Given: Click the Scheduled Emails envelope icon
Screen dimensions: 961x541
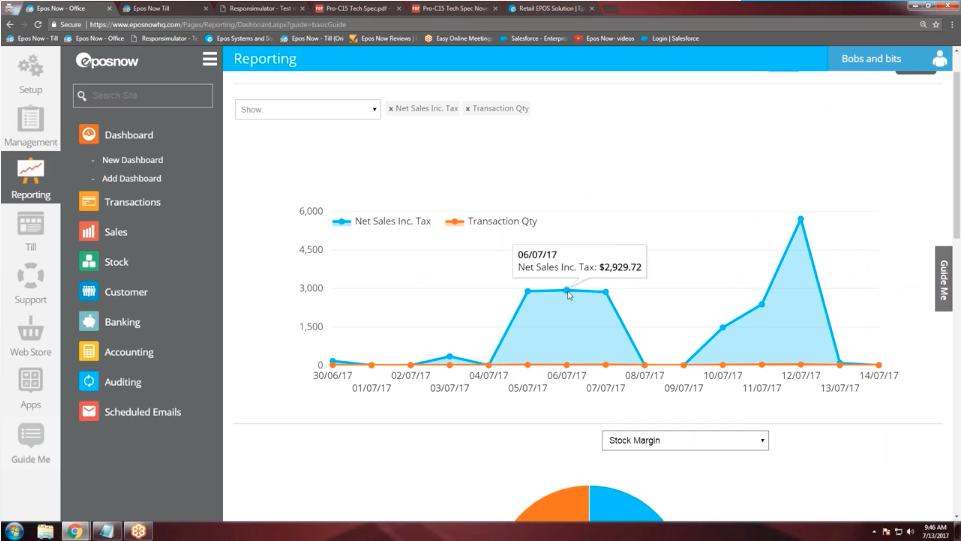Looking at the screenshot, I should click(89, 412).
